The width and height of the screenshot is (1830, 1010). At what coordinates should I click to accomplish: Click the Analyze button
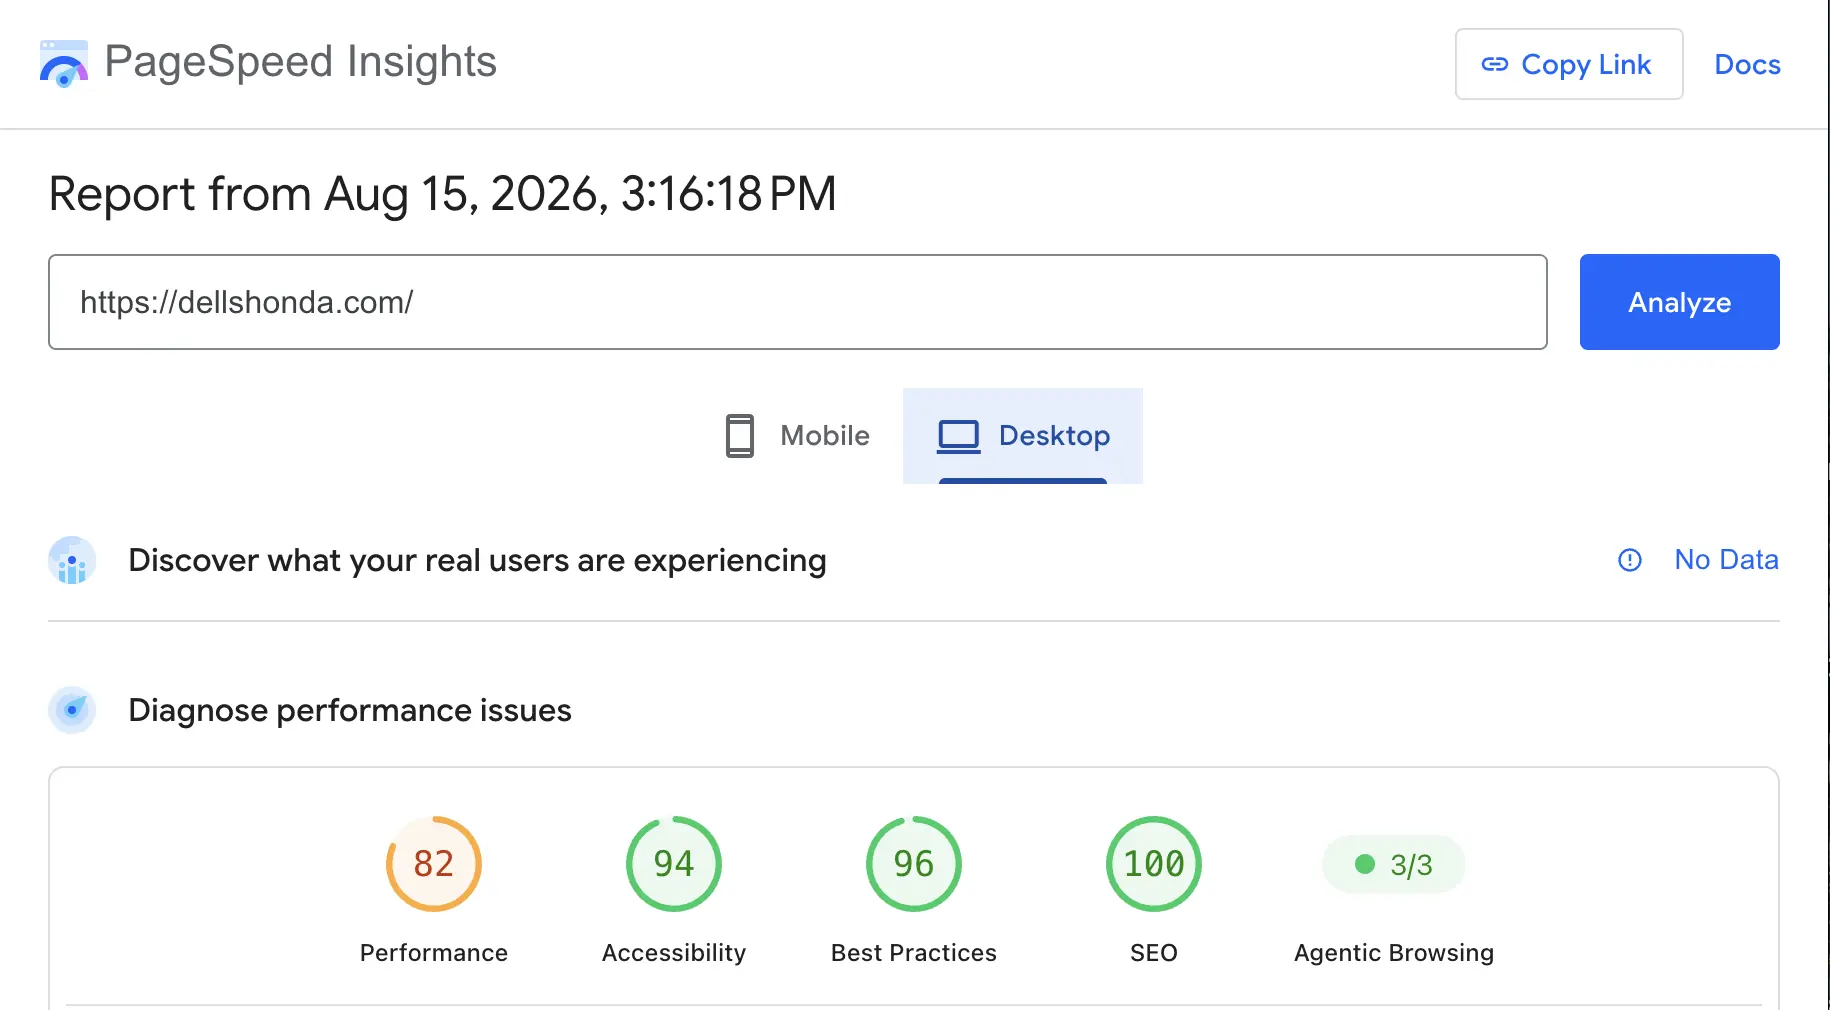[1680, 302]
